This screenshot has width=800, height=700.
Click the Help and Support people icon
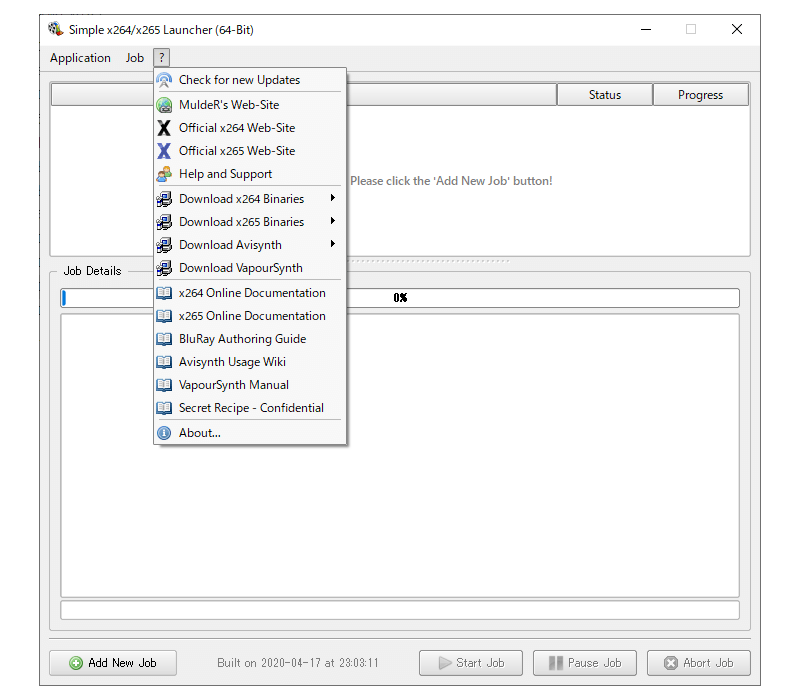coord(164,174)
